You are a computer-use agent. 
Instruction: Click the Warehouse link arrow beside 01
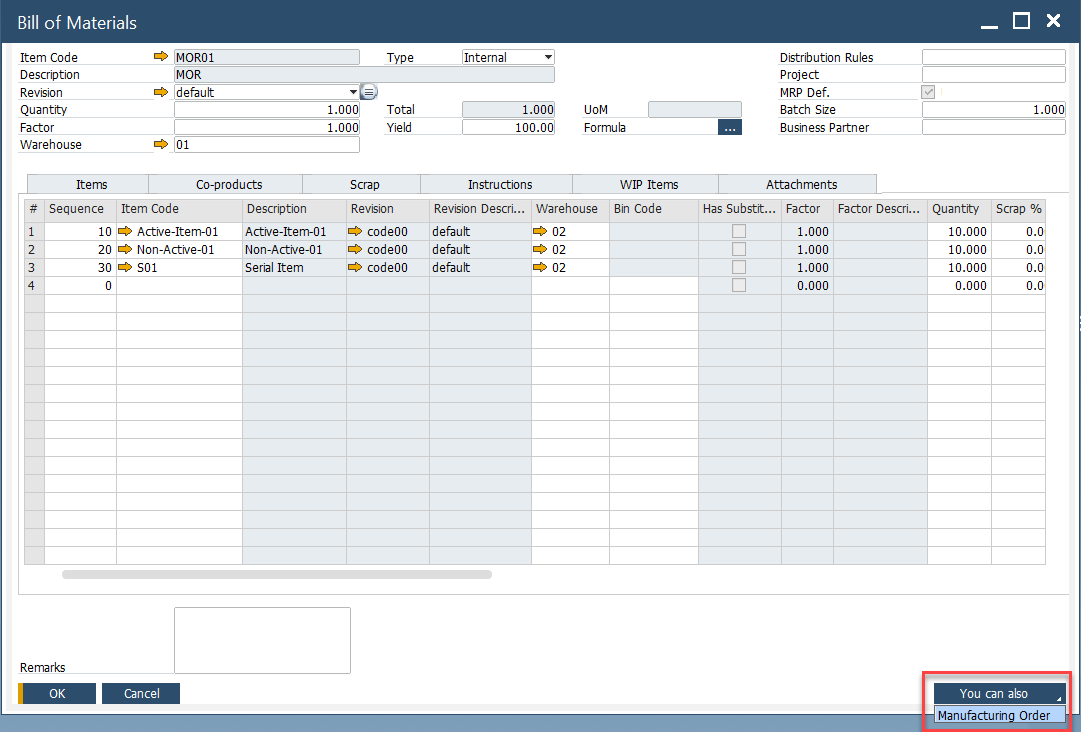pos(161,145)
